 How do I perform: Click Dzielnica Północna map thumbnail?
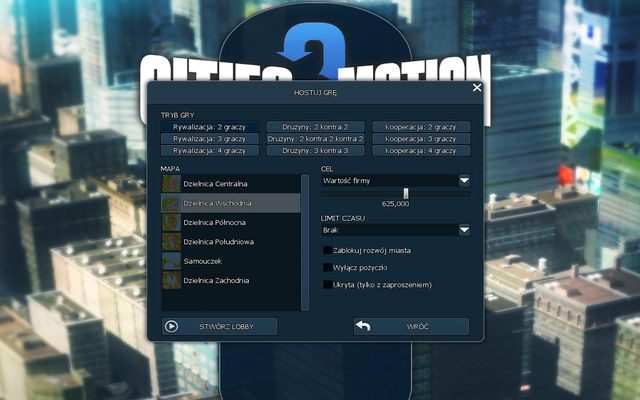pyautogui.click(x=171, y=222)
